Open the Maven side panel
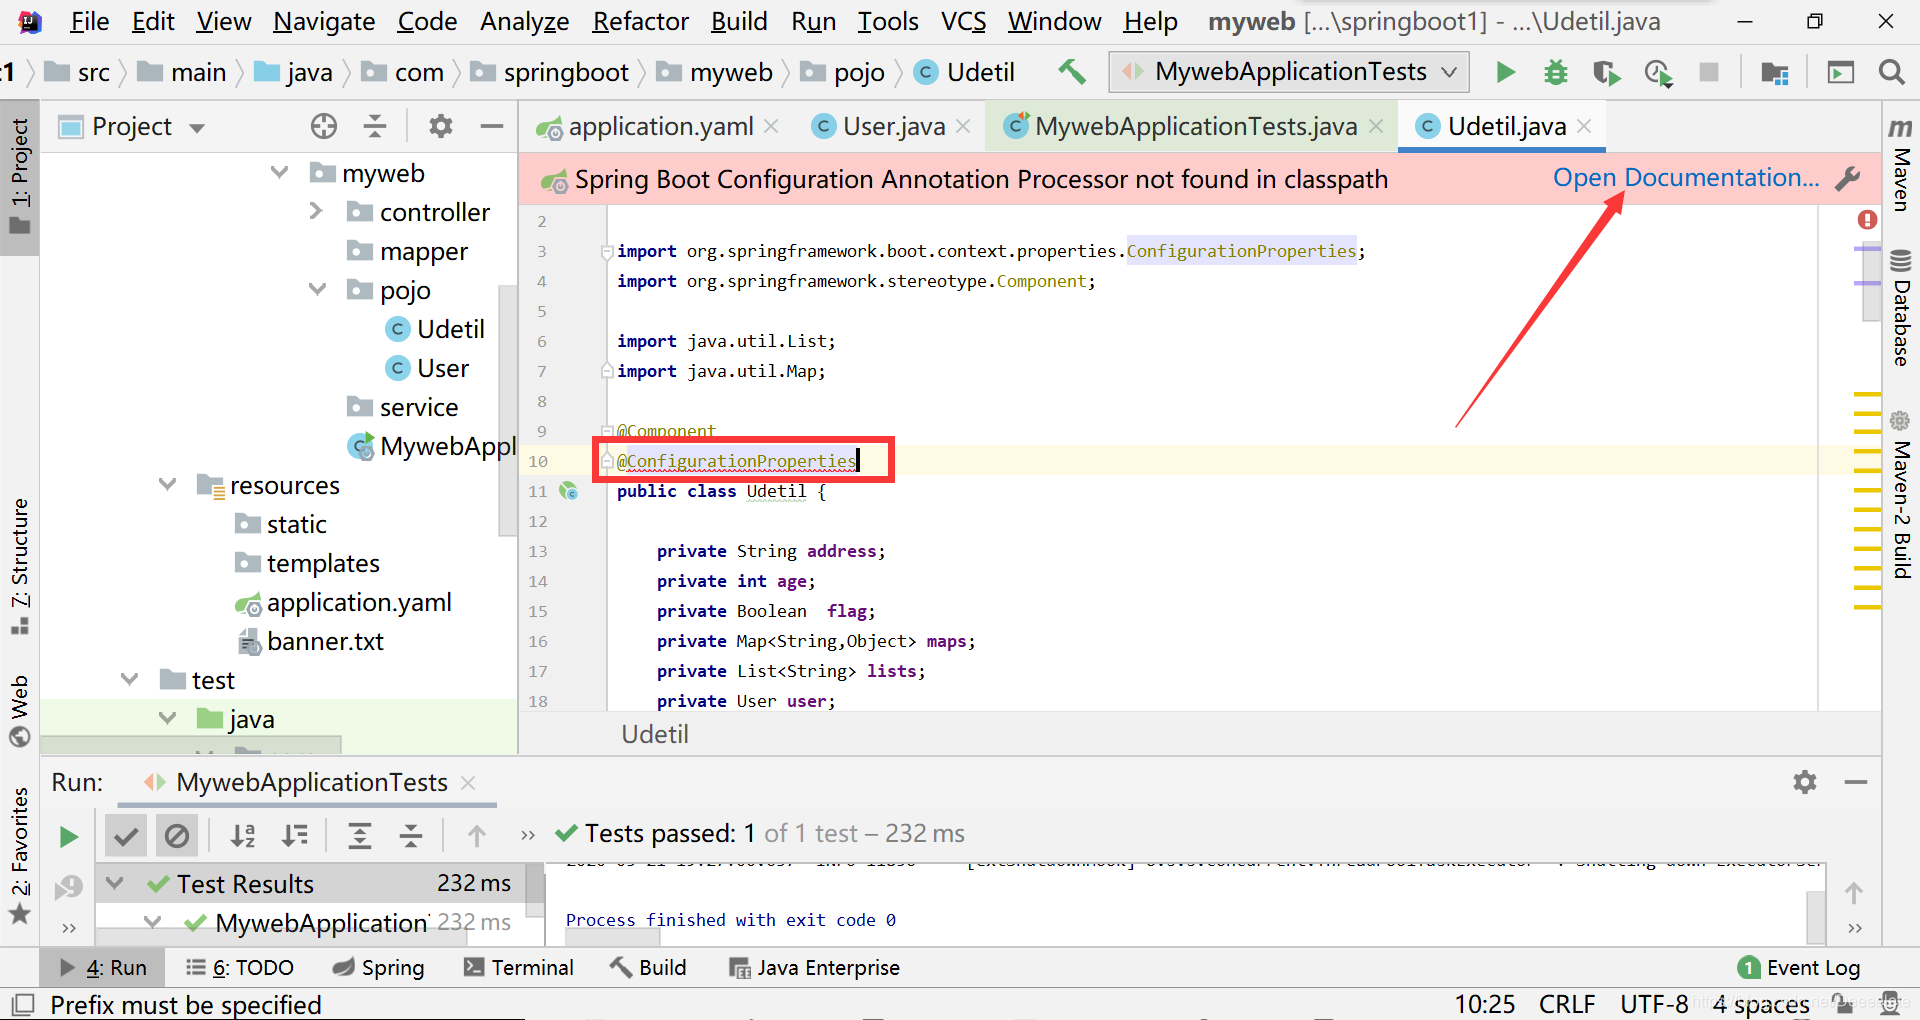The image size is (1920, 1020). pyautogui.click(x=1901, y=163)
